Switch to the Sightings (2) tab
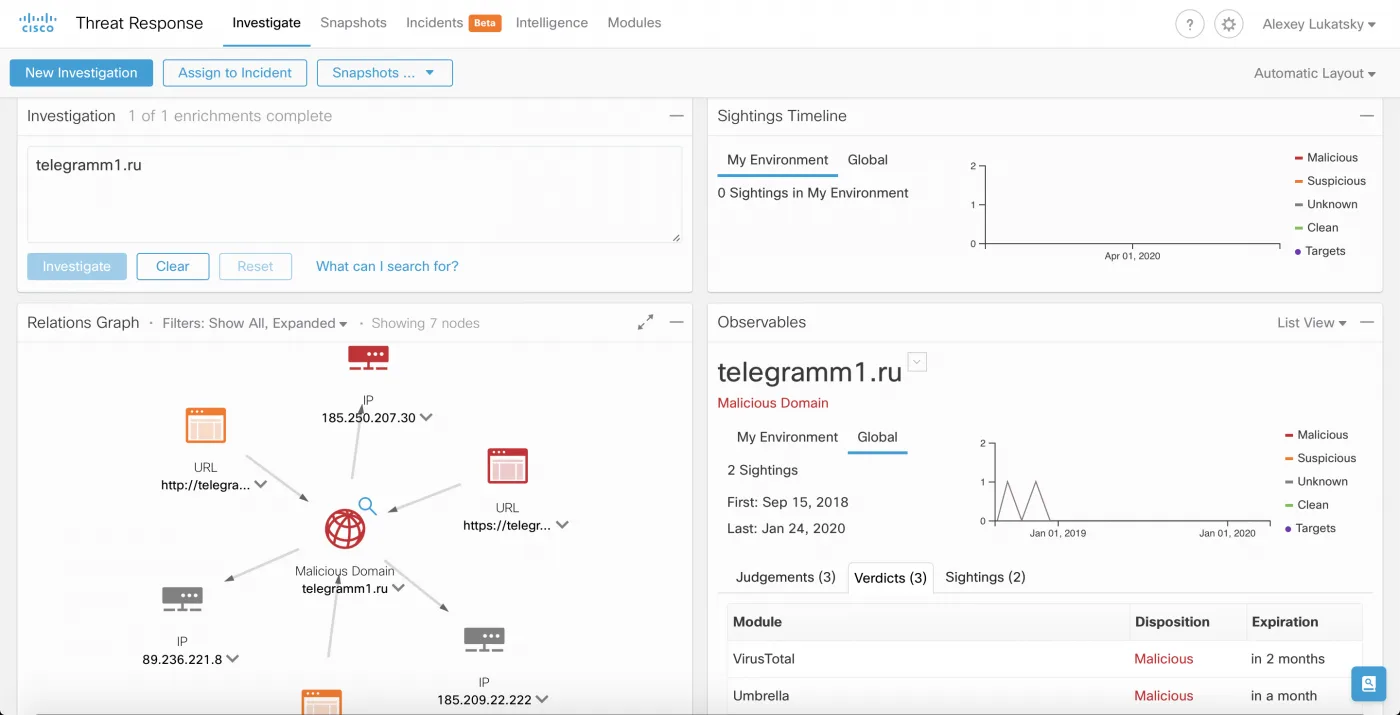1400x715 pixels. coord(985,577)
